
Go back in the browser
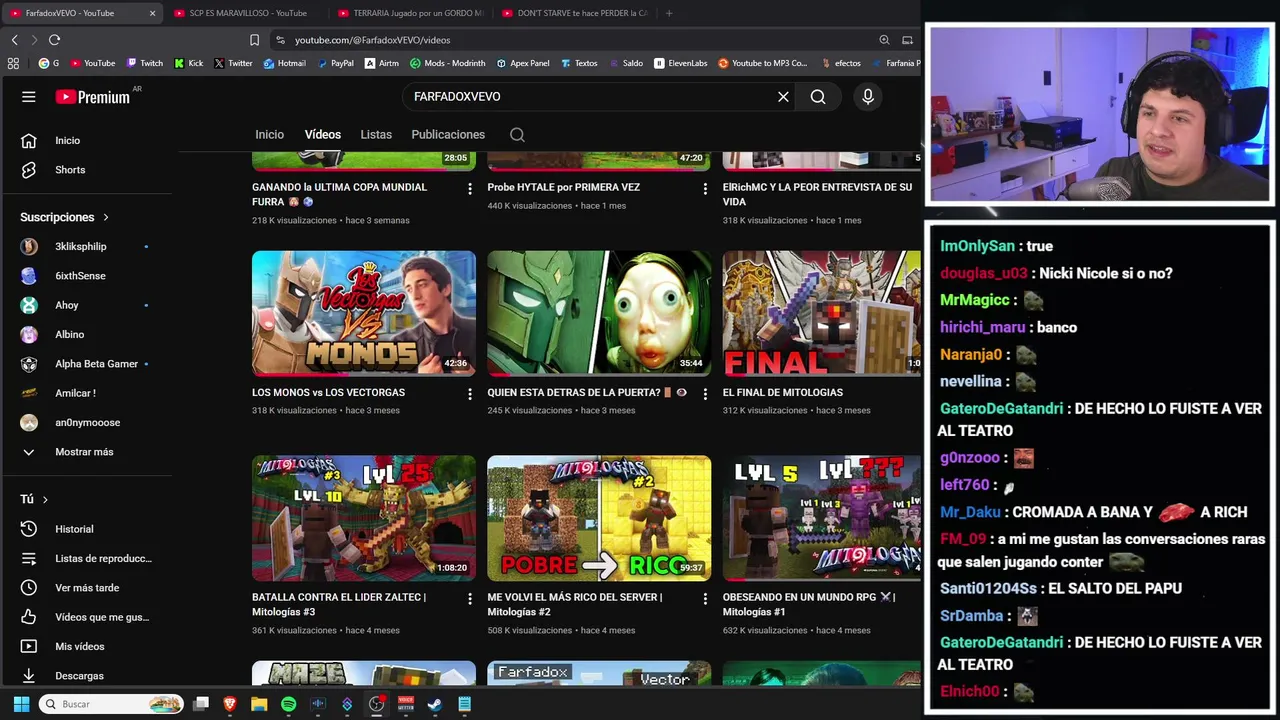[x=14, y=40]
